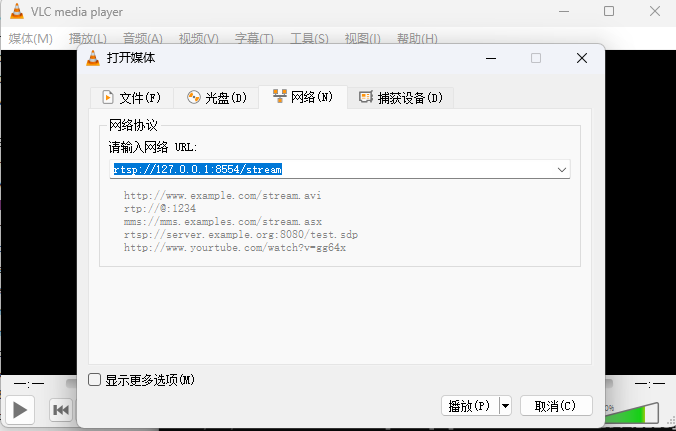Open the 视图(I) menu

[363, 39]
